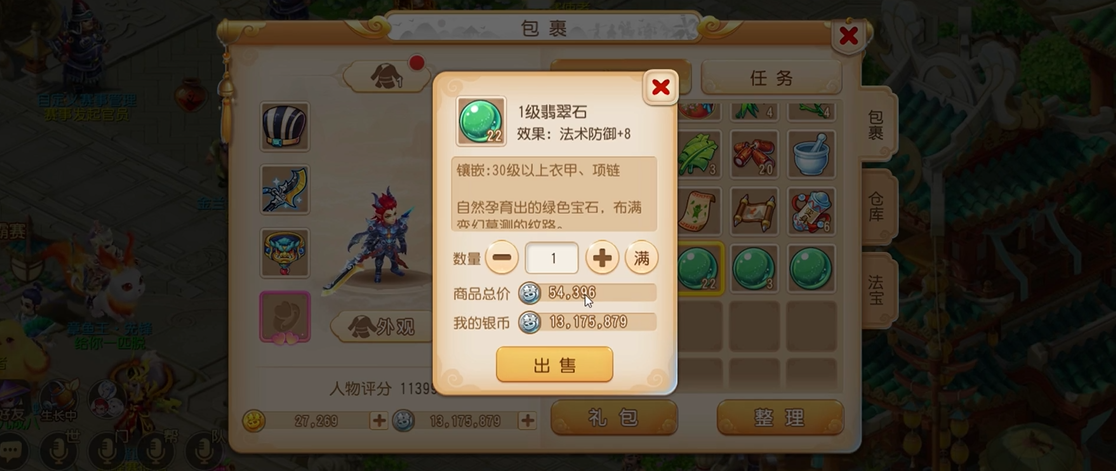
Task: Close the jade stone sell popup
Action: (x=660, y=87)
